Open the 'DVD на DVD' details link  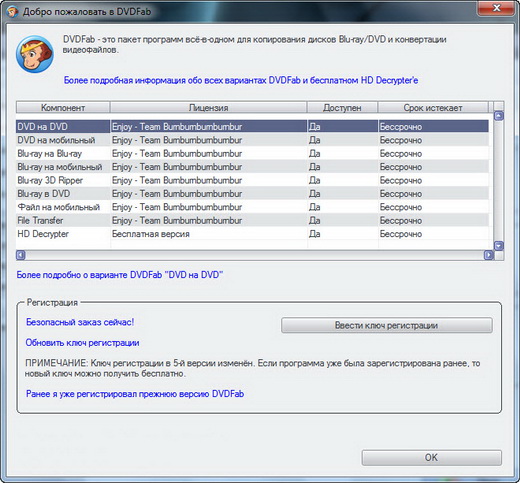tap(120, 275)
